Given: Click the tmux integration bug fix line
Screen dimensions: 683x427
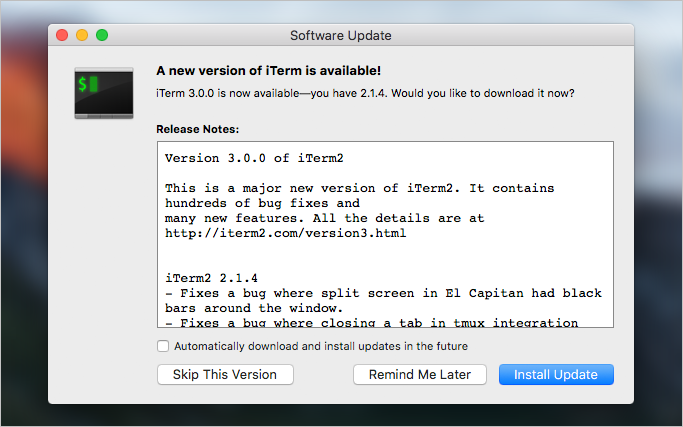Looking at the screenshot, I should coord(372,323).
